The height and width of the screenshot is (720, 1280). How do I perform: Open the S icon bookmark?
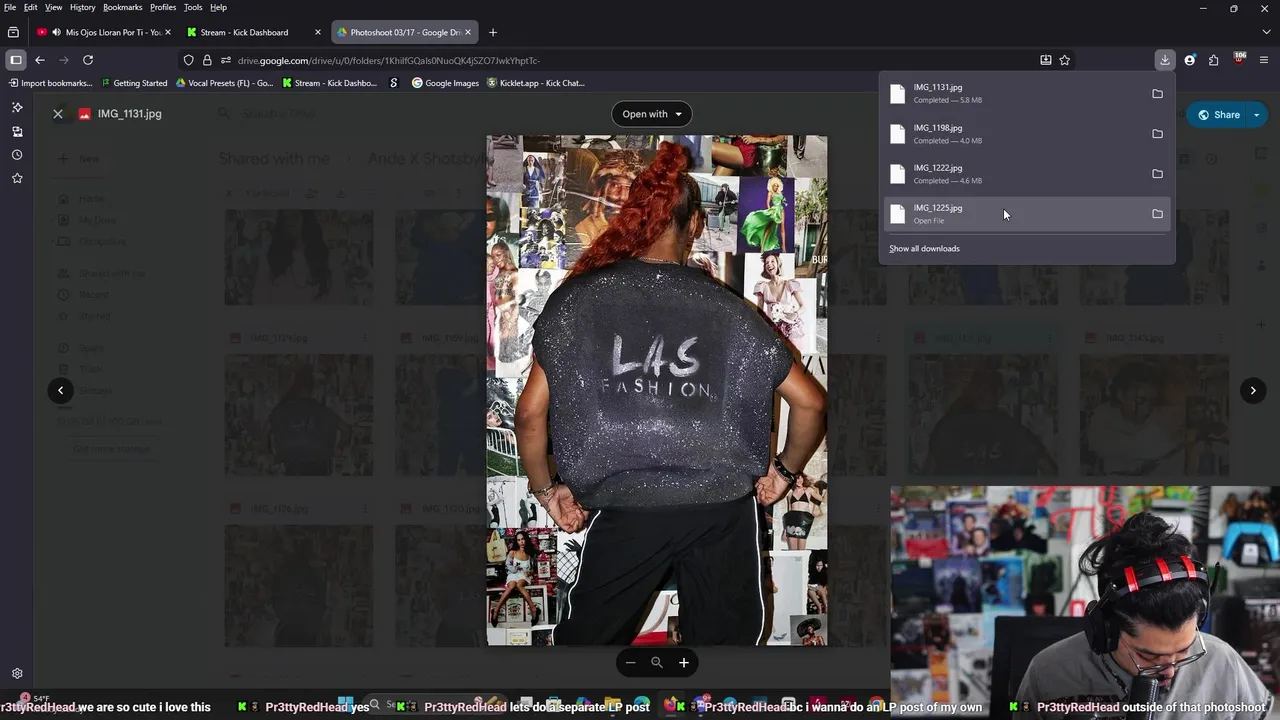coord(394,83)
